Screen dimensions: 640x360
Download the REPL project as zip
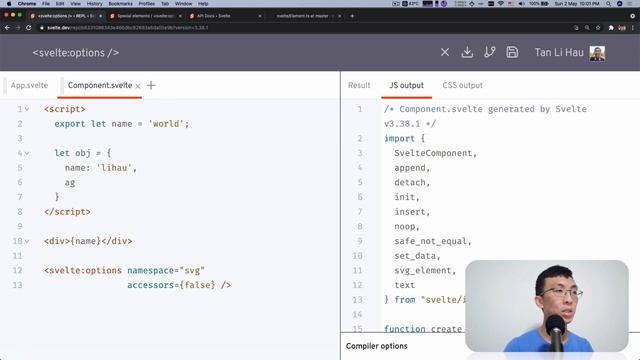(467, 52)
